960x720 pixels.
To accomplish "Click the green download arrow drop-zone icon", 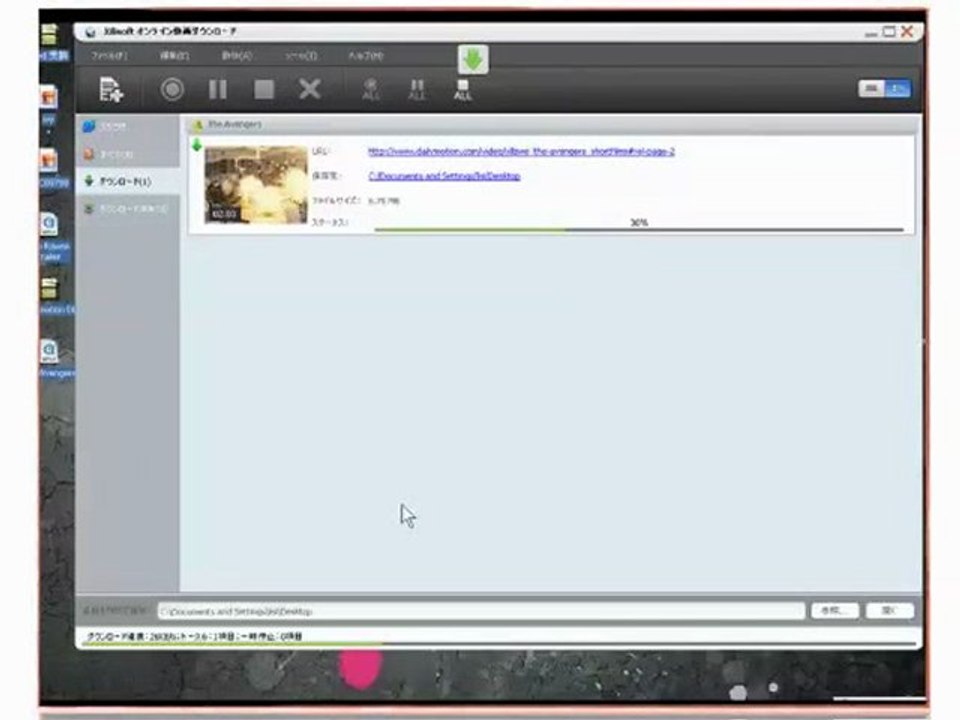I will click(473, 59).
